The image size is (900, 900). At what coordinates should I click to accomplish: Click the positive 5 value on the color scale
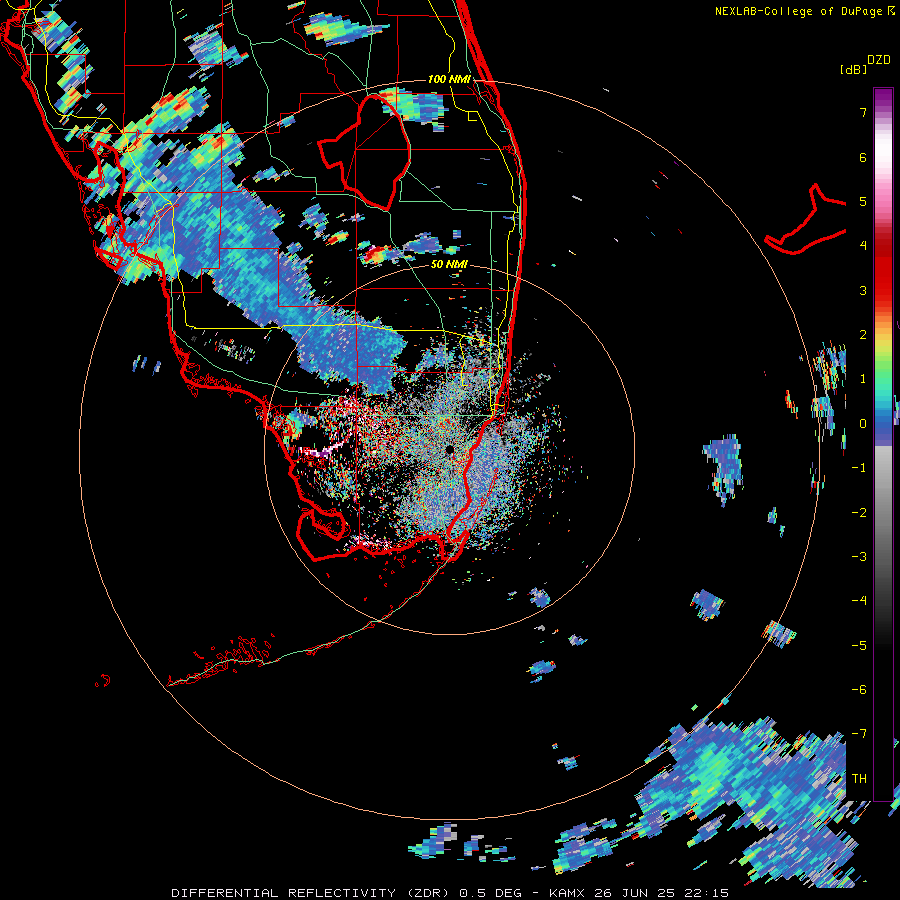863,201
